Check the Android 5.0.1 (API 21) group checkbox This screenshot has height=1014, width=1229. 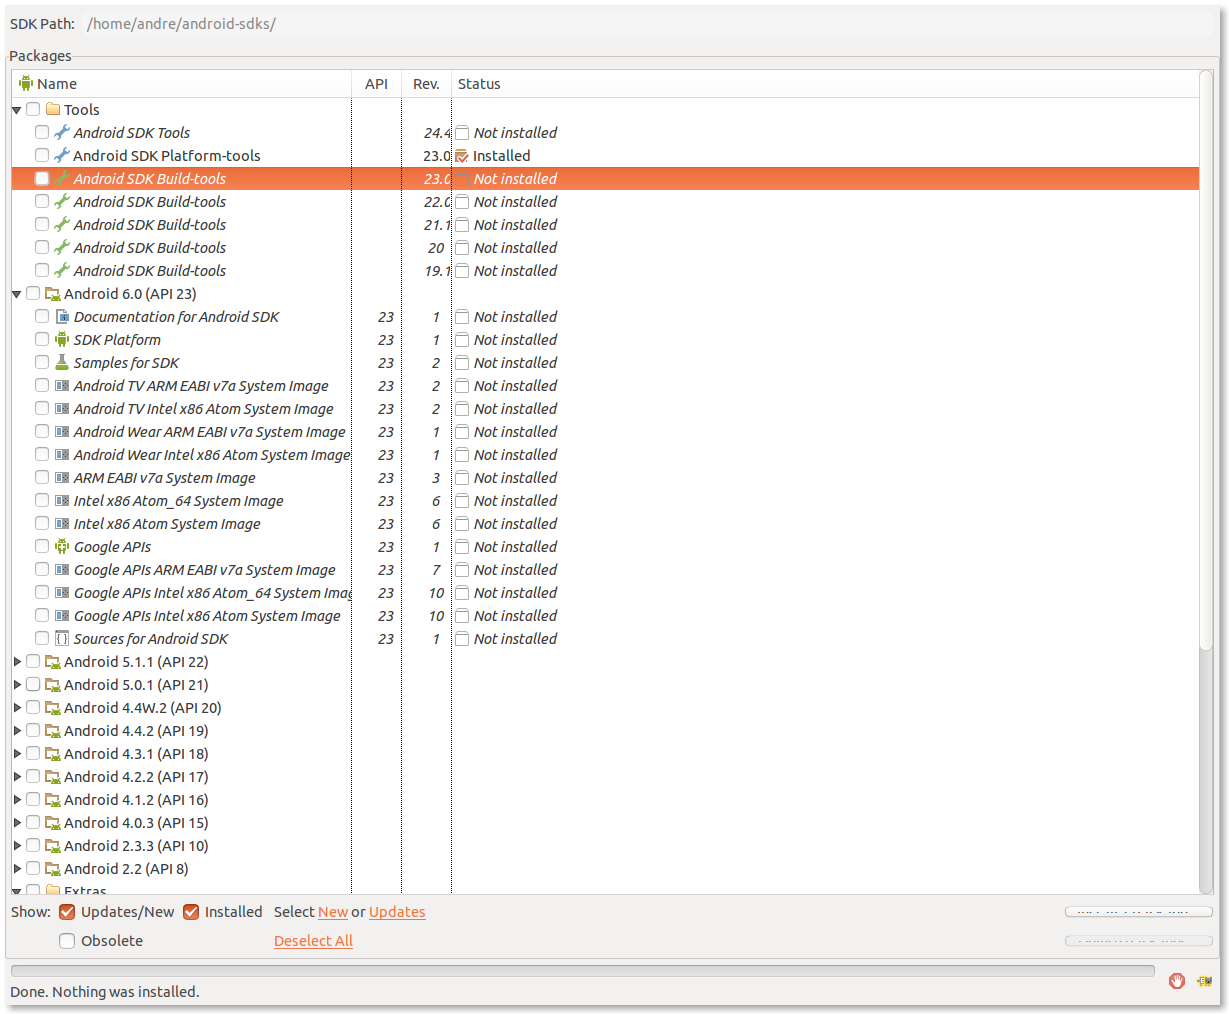click(33, 685)
